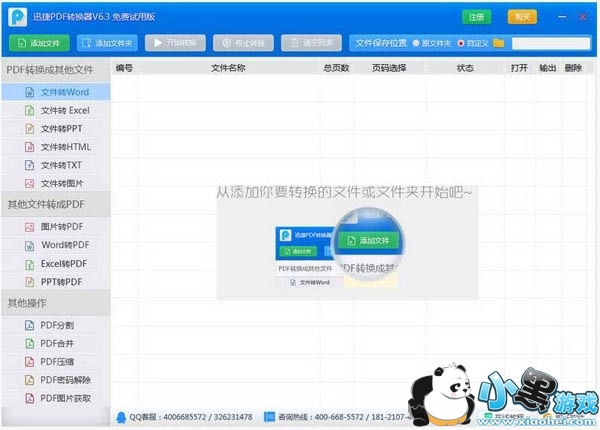
Task: Select PDF分割 split tool
Action: pyautogui.click(x=56, y=325)
